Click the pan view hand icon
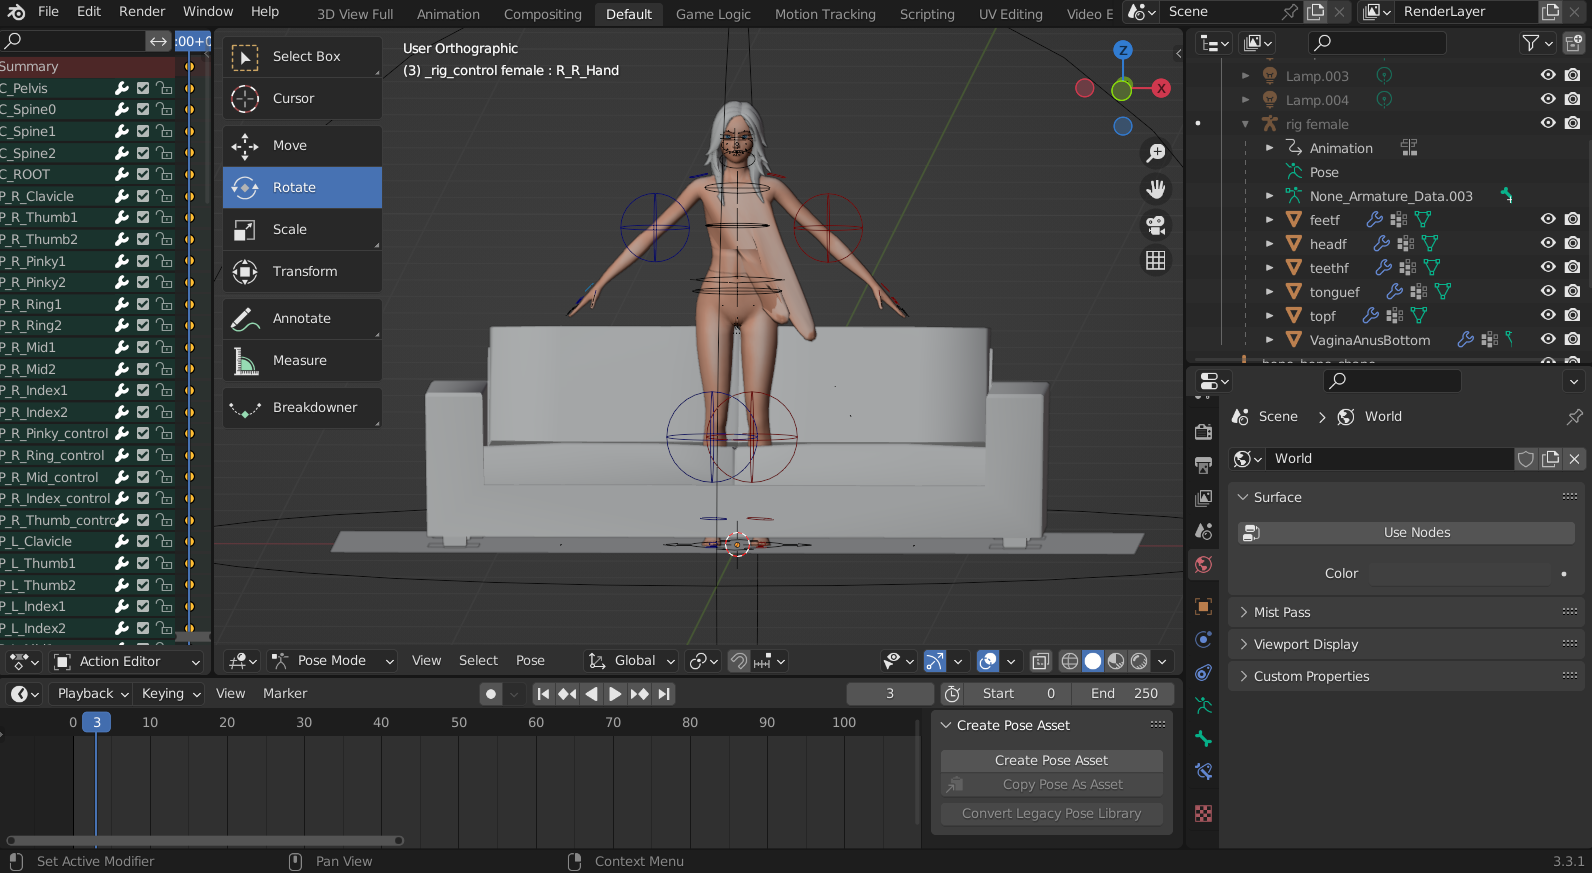Screen dimensions: 1592x873 (1156, 189)
